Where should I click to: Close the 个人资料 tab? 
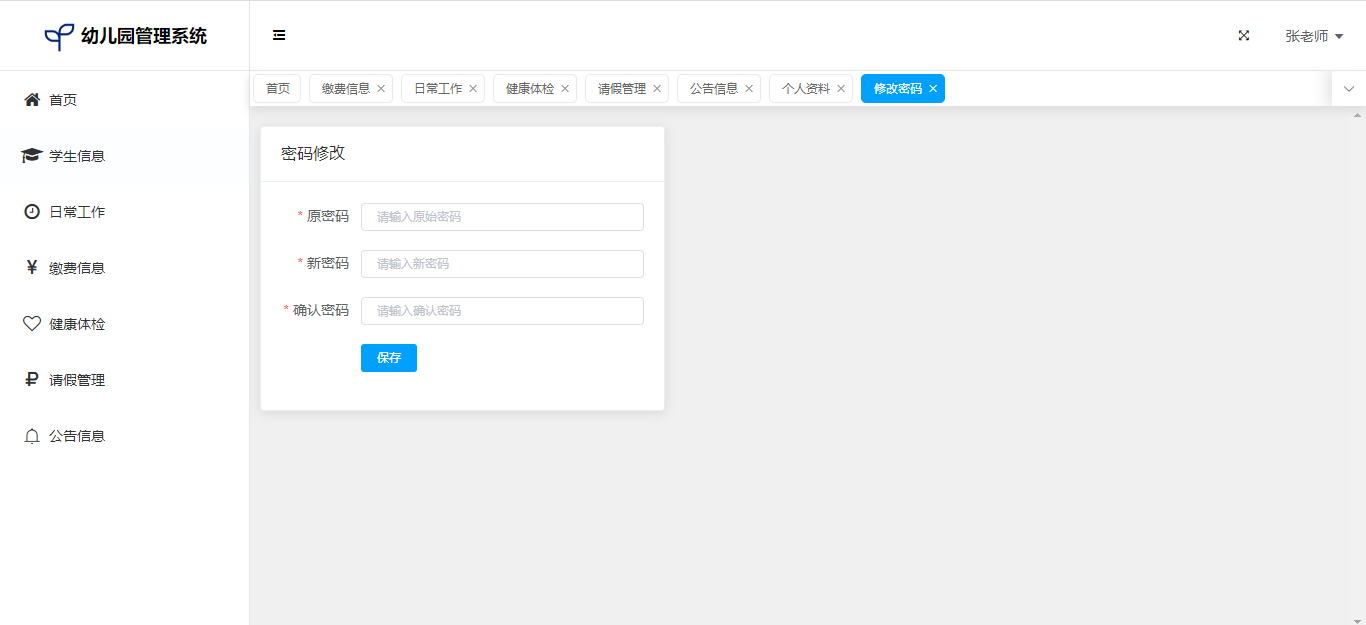[841, 89]
